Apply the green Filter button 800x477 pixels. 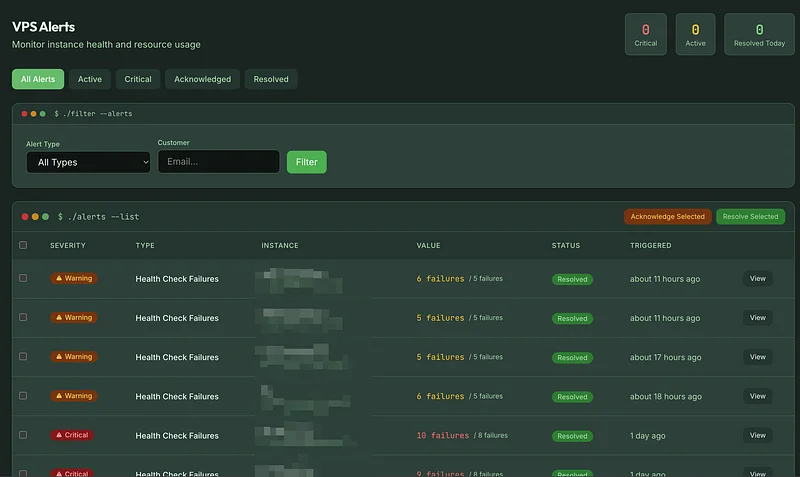pyautogui.click(x=307, y=162)
